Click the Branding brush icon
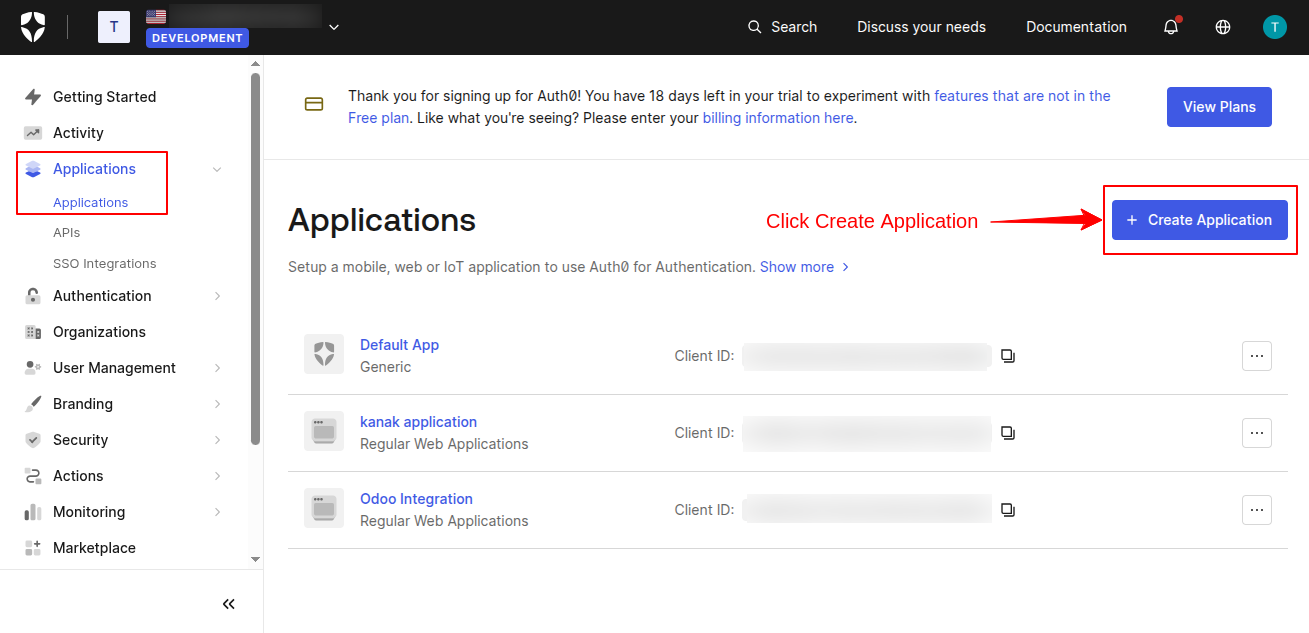Viewport: 1309px width, 633px height. point(33,404)
